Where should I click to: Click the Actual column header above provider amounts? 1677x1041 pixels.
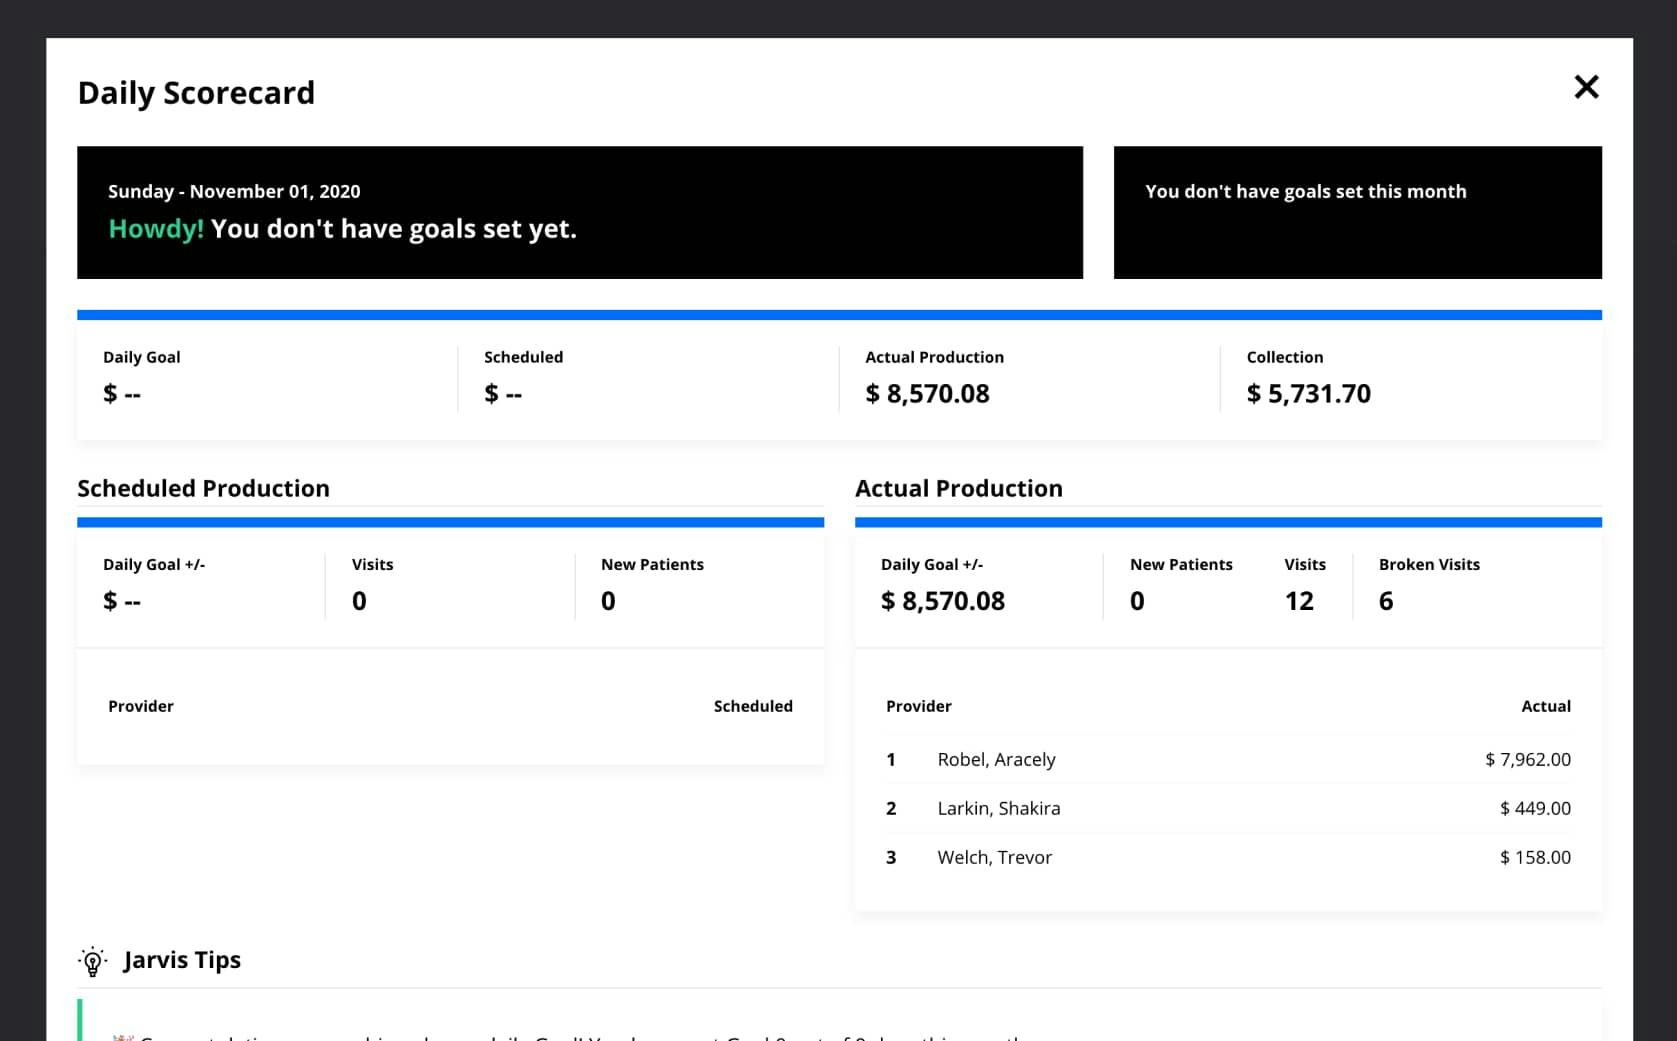tap(1546, 706)
